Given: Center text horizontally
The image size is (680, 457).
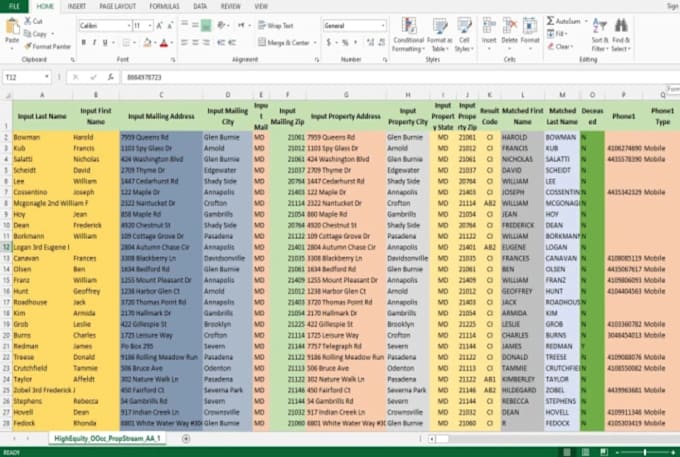Looking at the screenshot, I should pos(195,42).
